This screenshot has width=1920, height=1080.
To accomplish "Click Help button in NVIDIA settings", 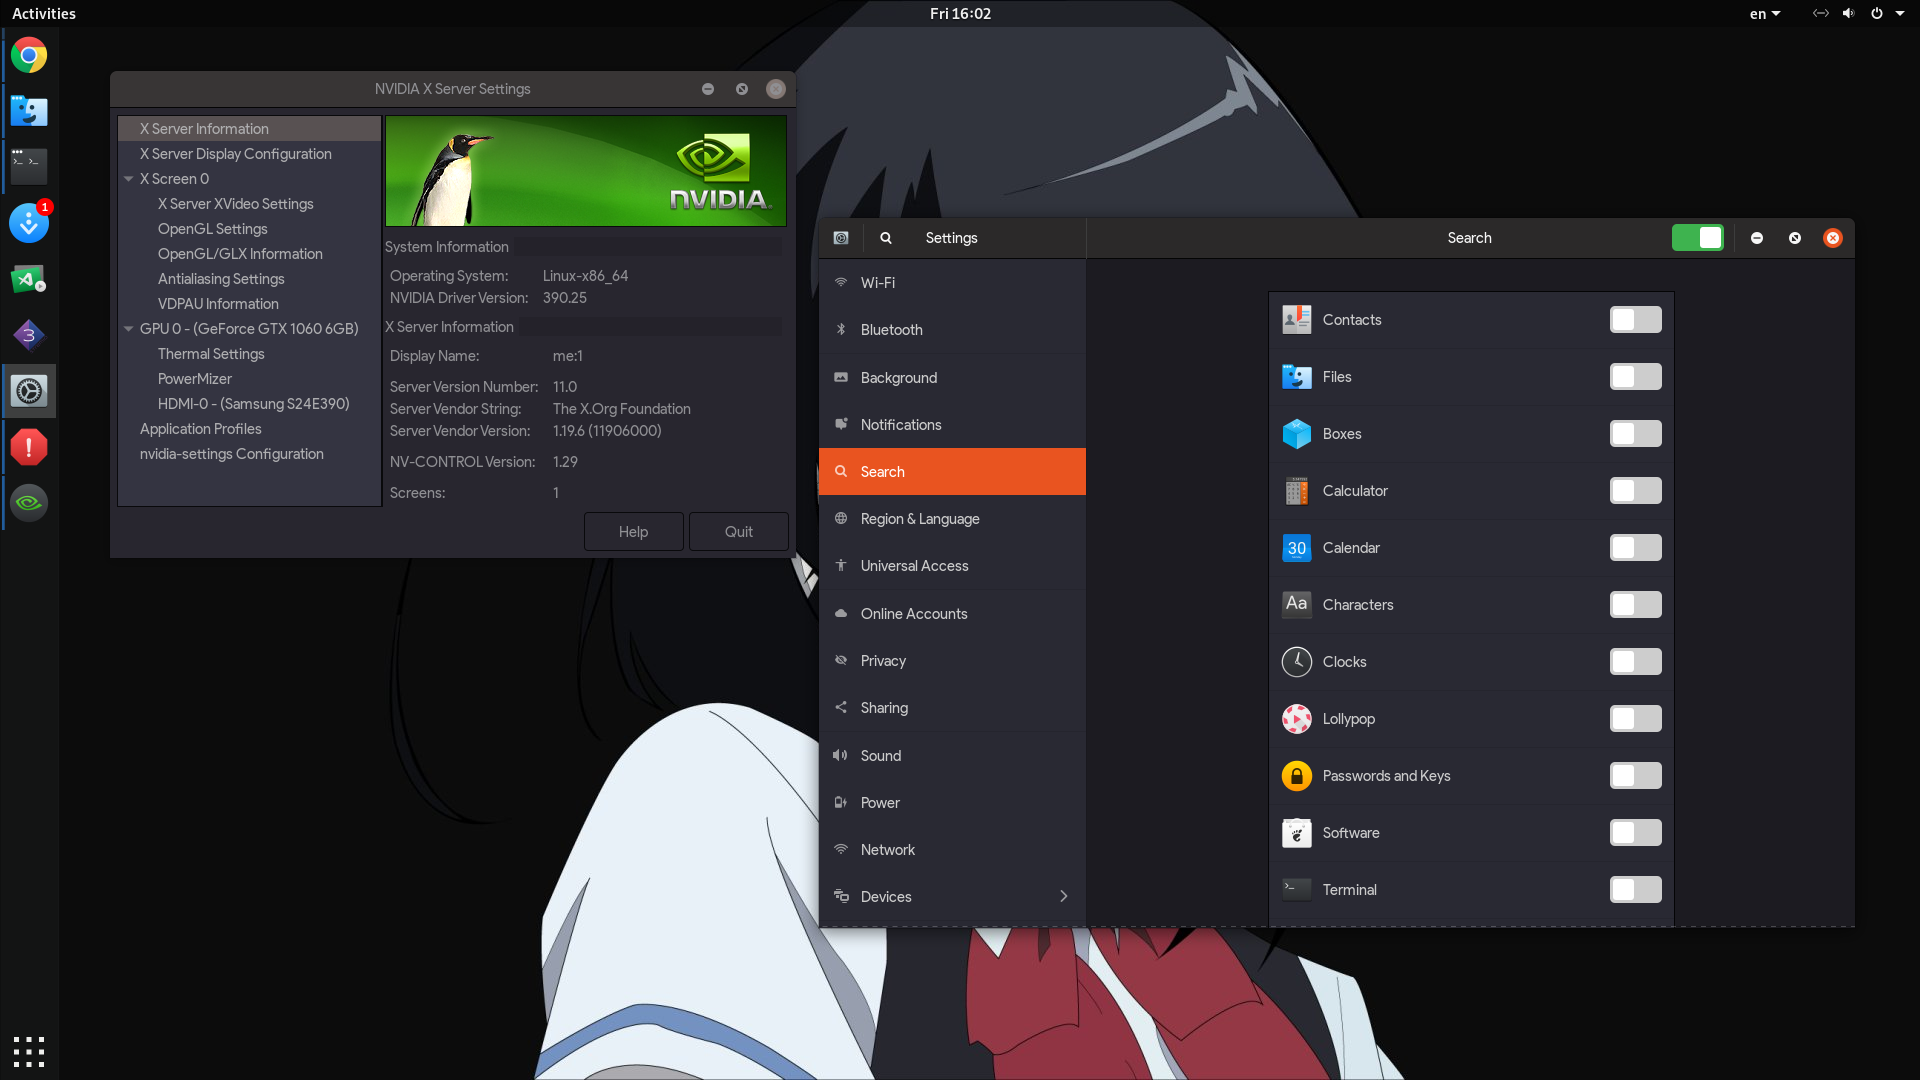I will [x=634, y=532].
